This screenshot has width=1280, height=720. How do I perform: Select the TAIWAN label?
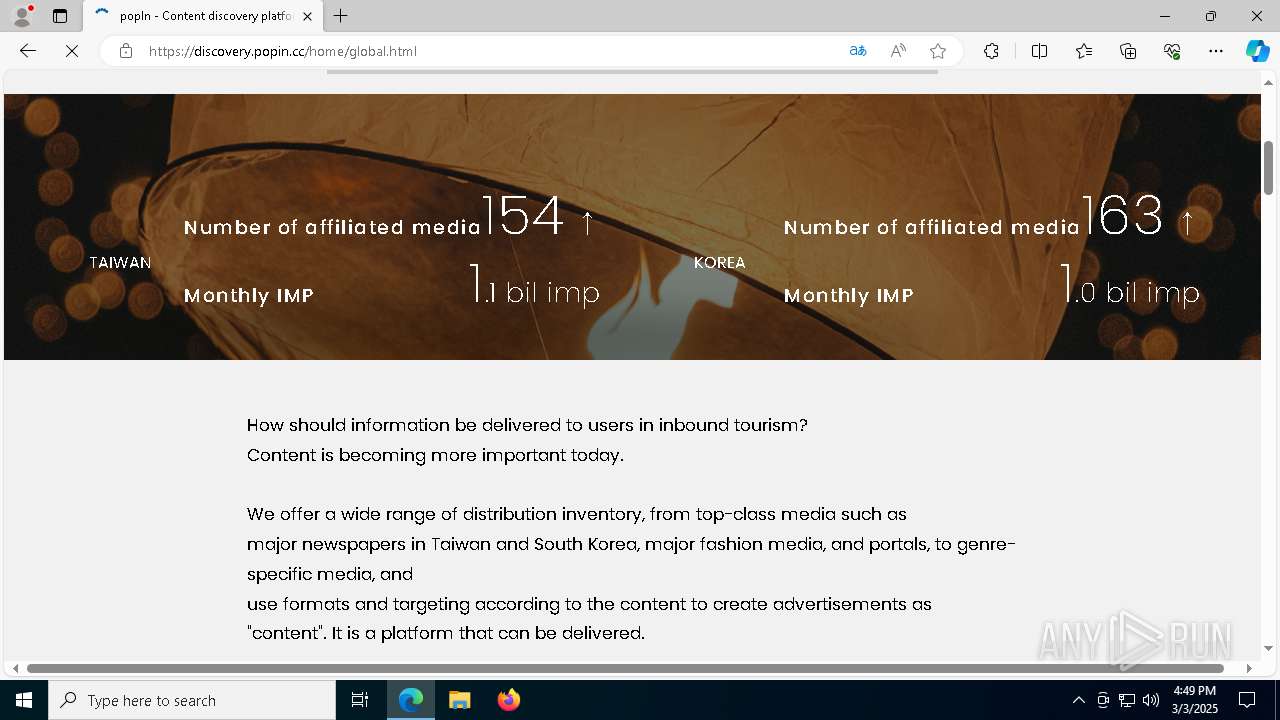(120, 262)
